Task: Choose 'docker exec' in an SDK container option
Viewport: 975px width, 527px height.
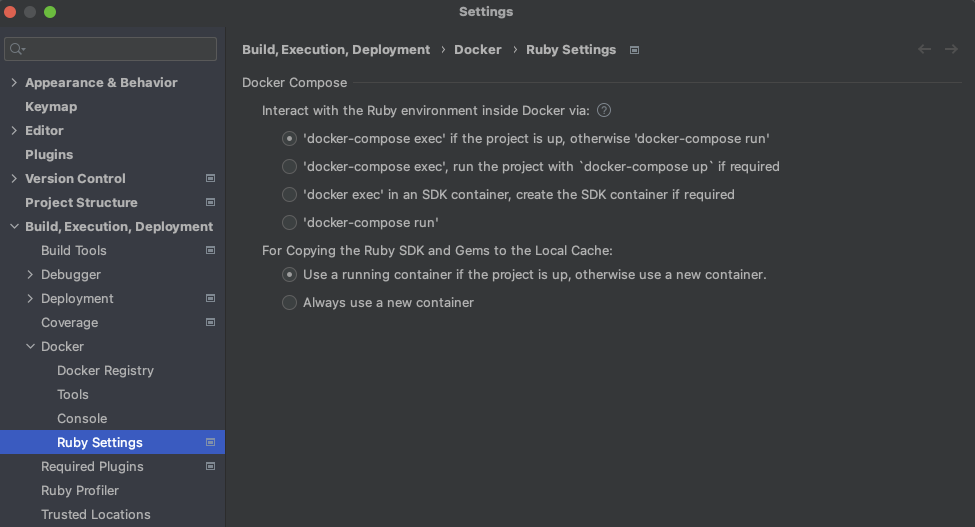Action: point(290,195)
